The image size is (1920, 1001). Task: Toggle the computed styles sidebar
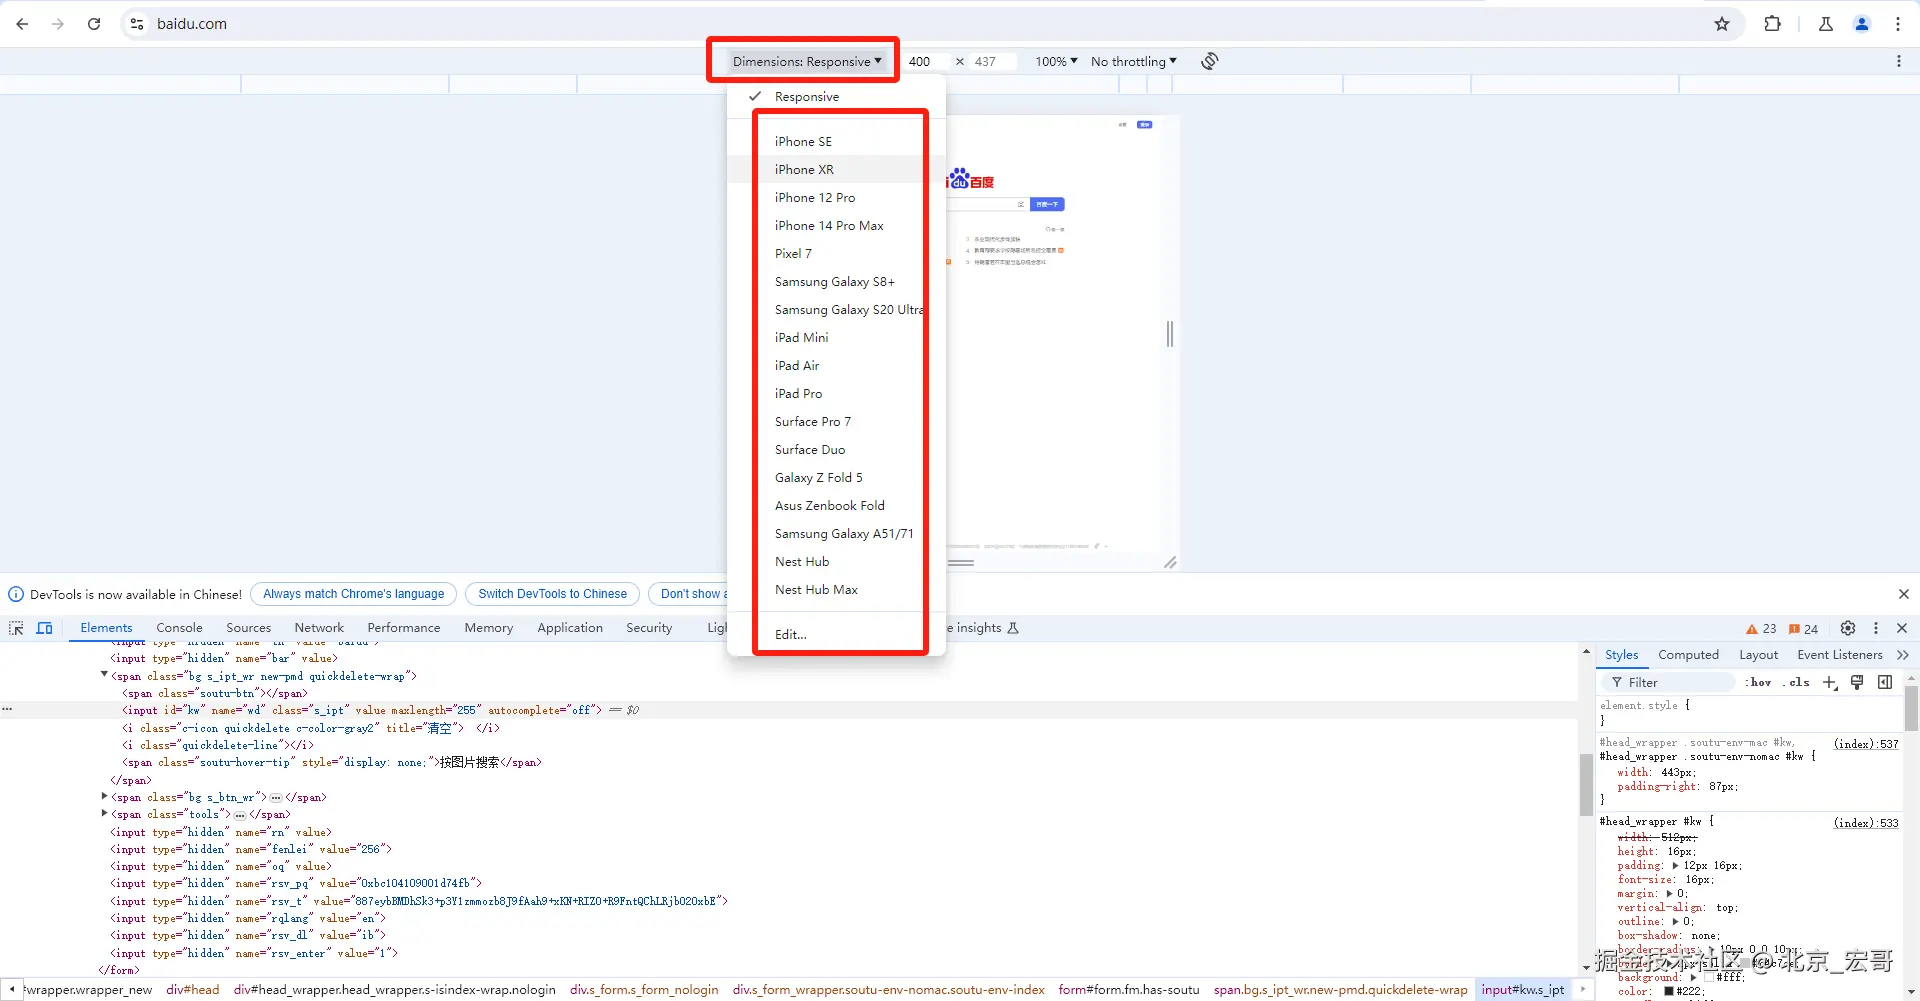pyautogui.click(x=1885, y=682)
